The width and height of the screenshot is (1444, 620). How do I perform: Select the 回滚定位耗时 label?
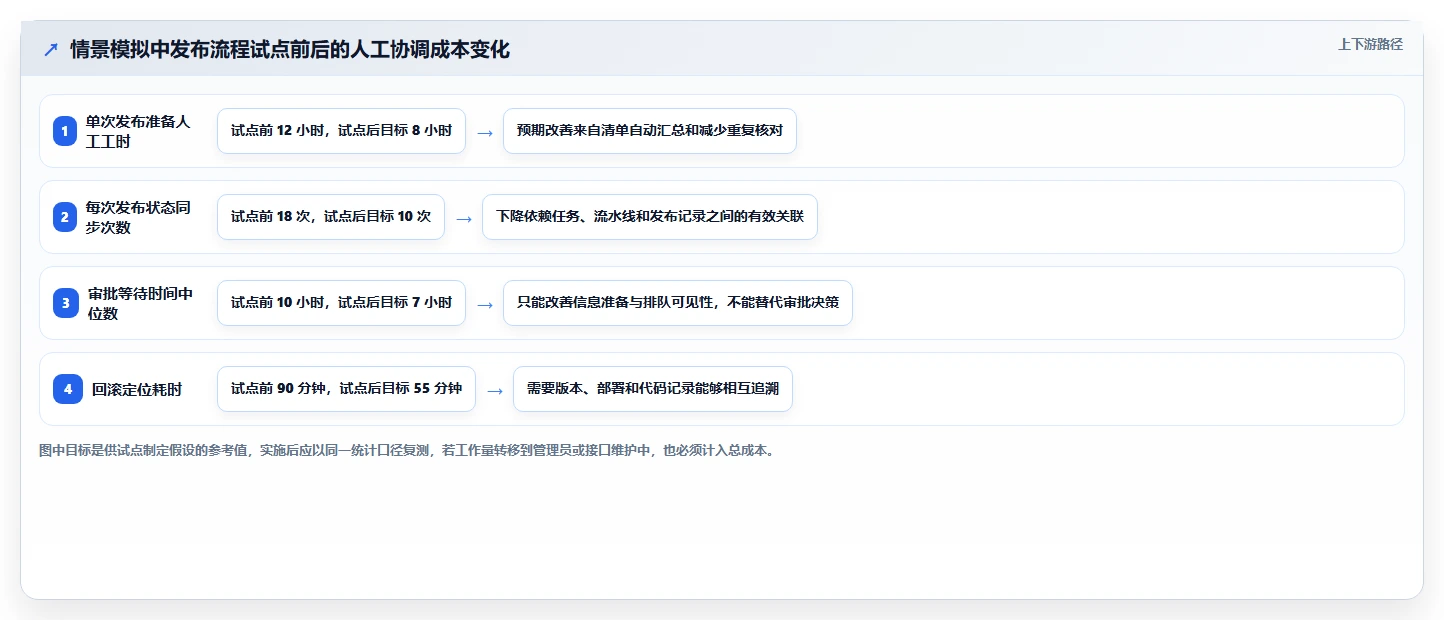pyautogui.click(x=137, y=389)
